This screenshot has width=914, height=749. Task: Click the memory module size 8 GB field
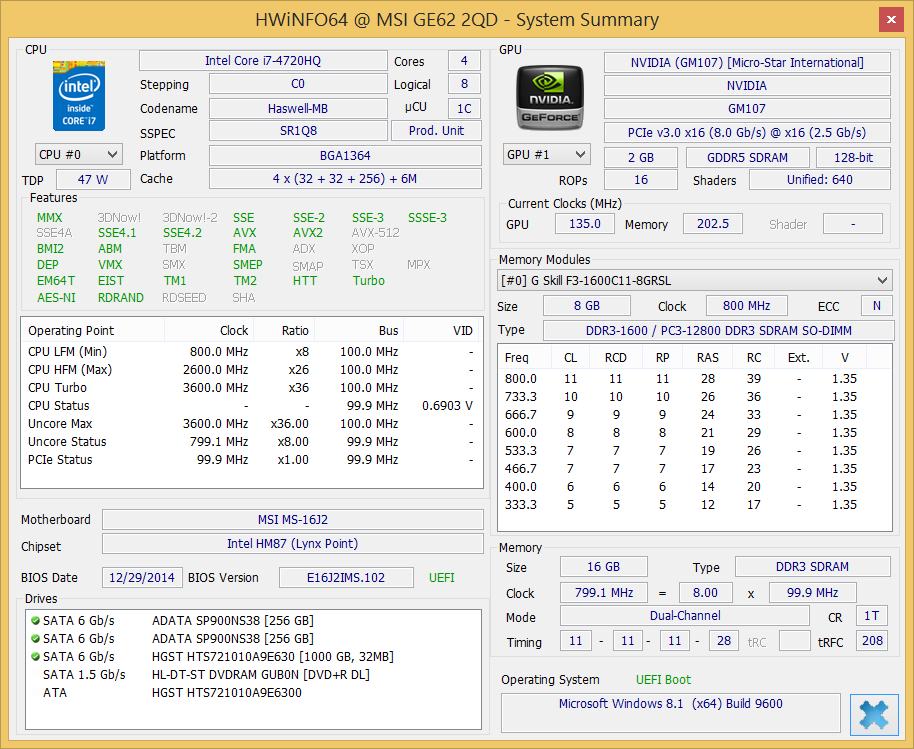[x=586, y=305]
